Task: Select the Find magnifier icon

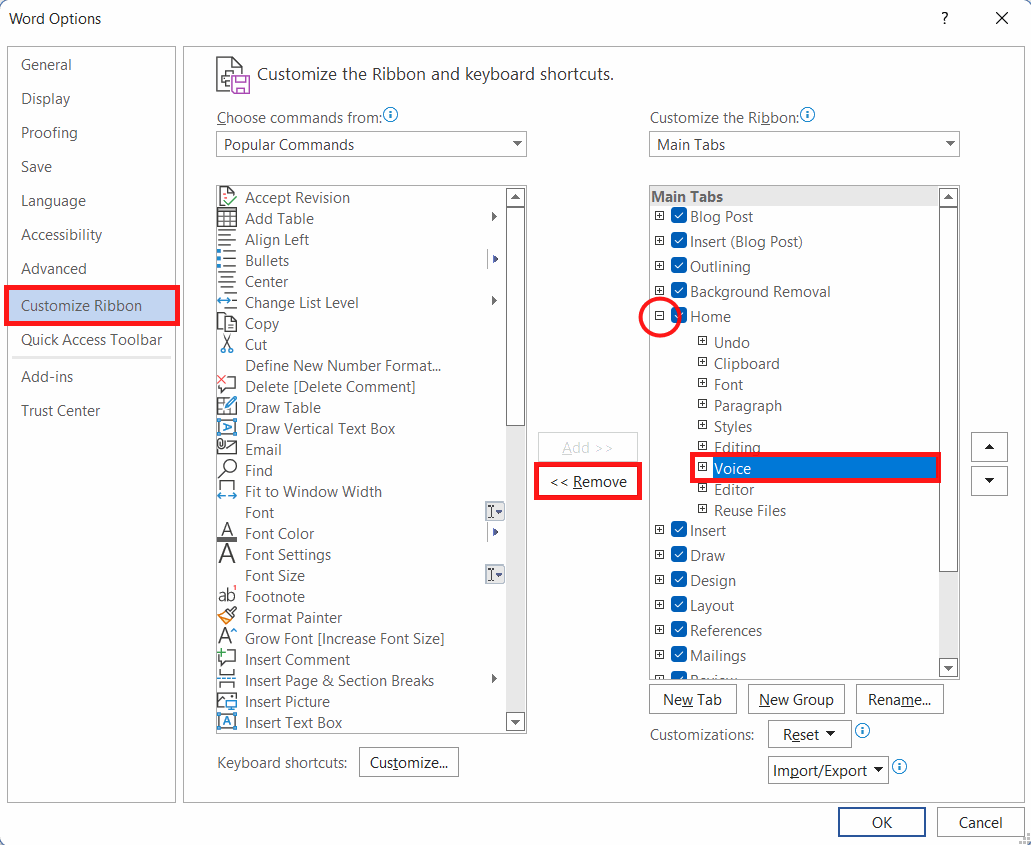Action: point(227,470)
